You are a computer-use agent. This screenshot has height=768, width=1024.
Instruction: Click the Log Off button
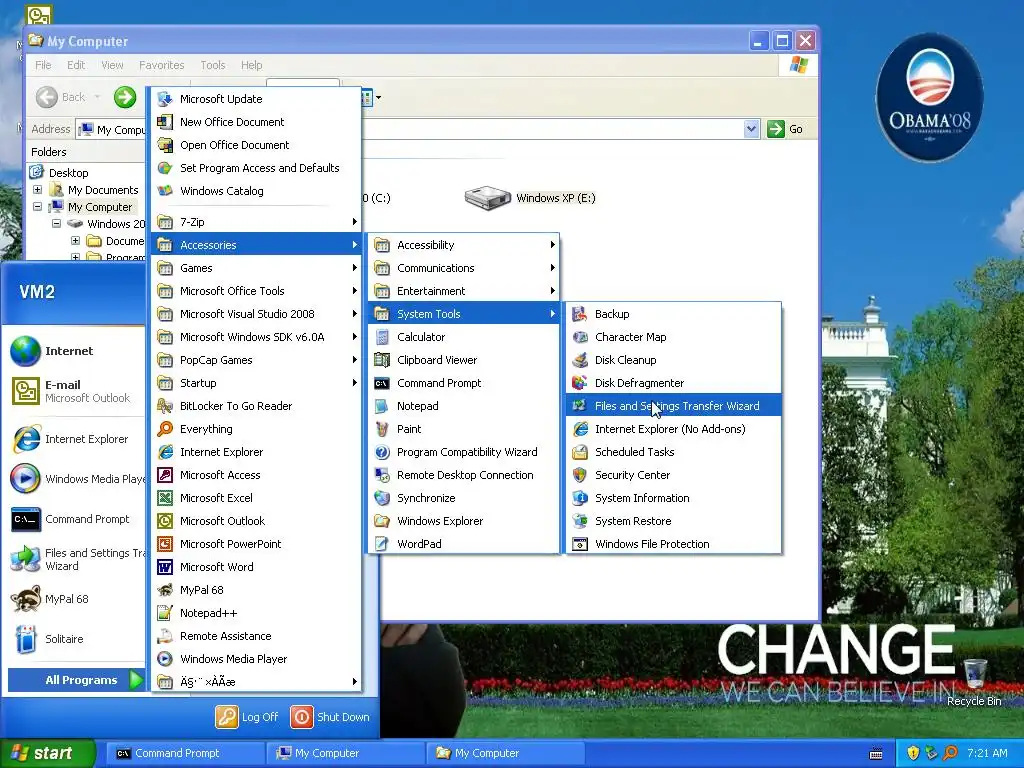pos(247,716)
